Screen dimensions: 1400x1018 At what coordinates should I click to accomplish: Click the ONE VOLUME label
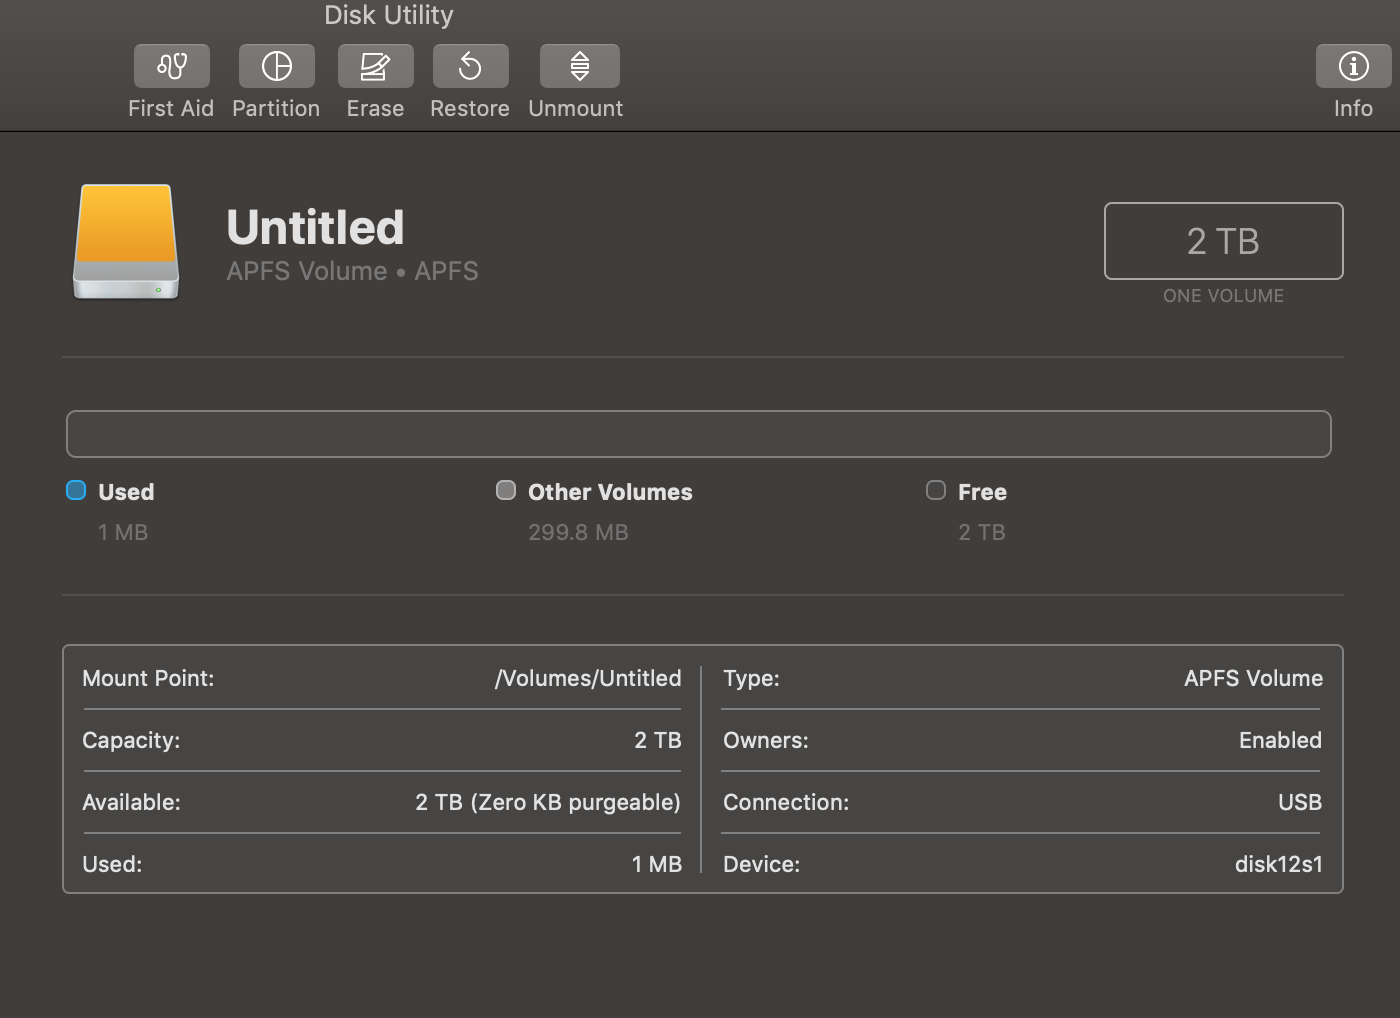click(1223, 296)
